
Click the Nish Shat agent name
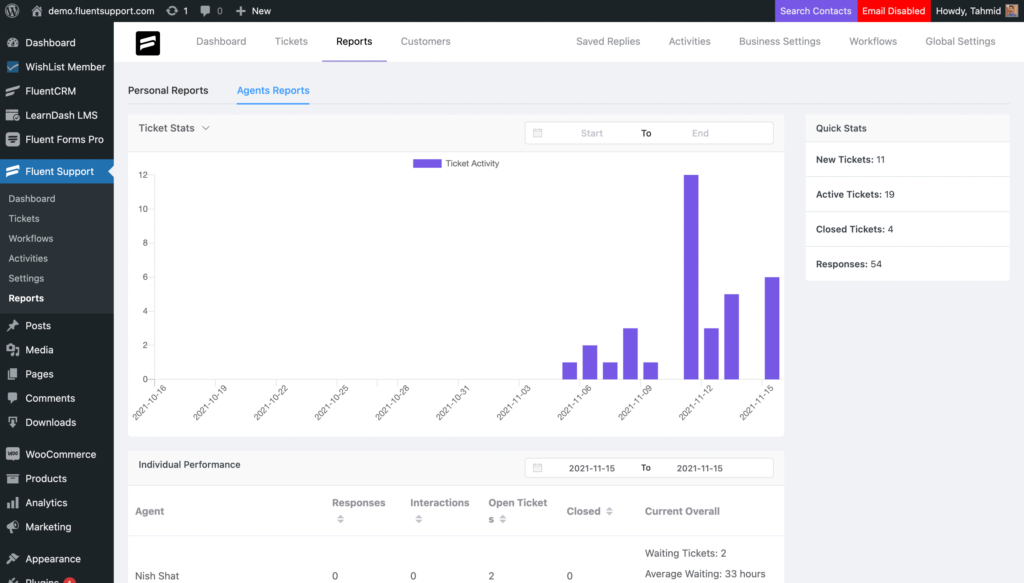(x=157, y=576)
